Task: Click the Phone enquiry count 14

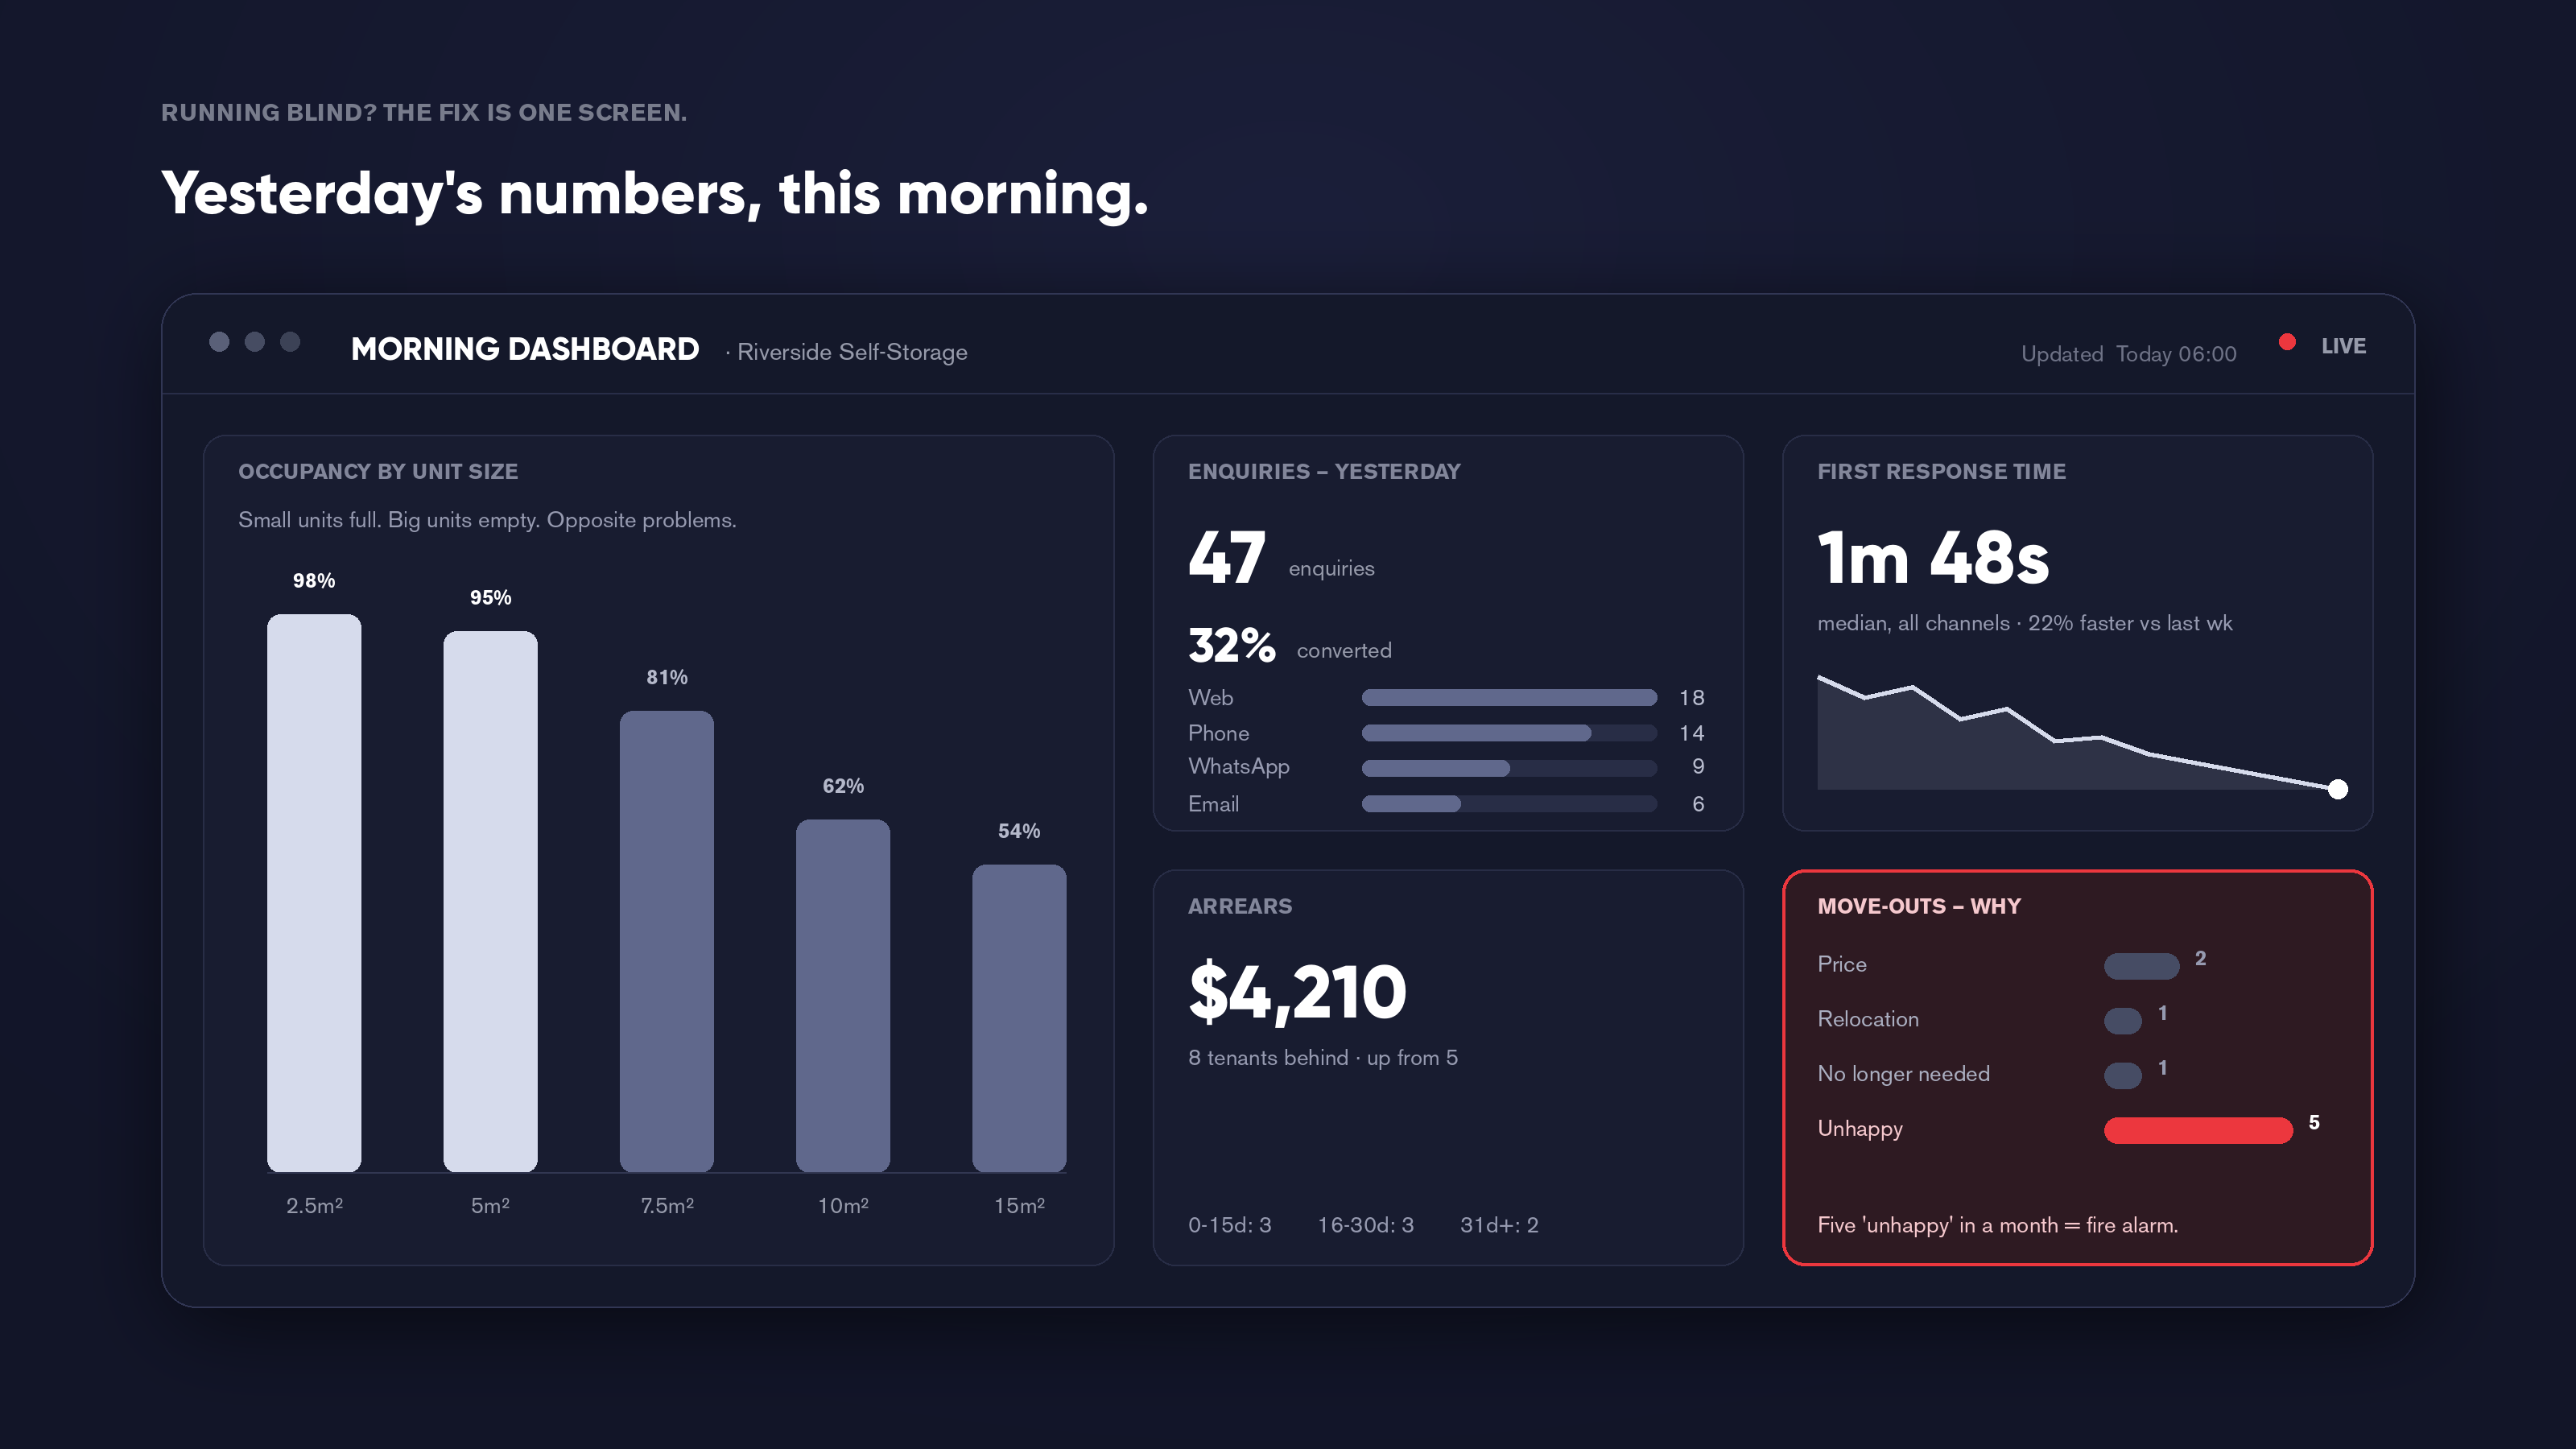Action: tap(1691, 734)
